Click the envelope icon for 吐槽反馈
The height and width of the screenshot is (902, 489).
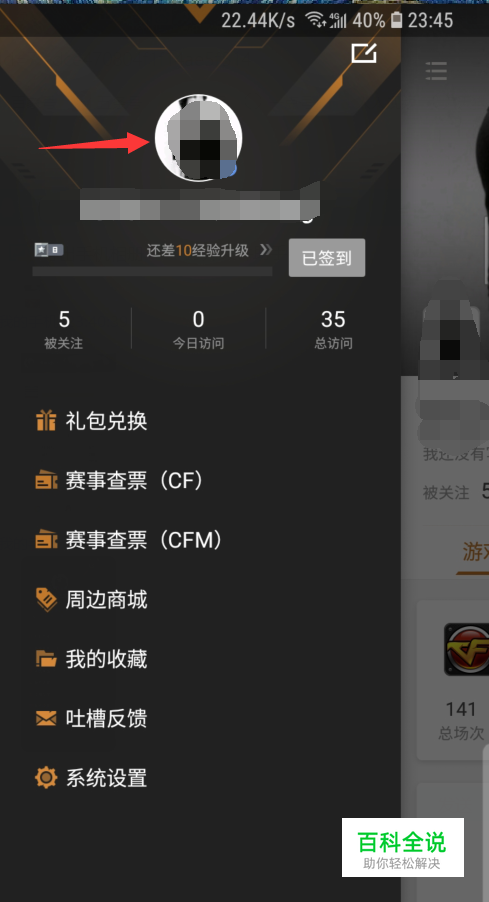click(46, 718)
